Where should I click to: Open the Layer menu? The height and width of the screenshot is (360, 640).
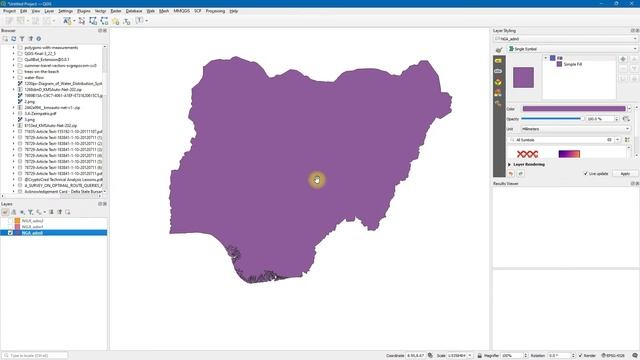pyautogui.click(x=49, y=11)
